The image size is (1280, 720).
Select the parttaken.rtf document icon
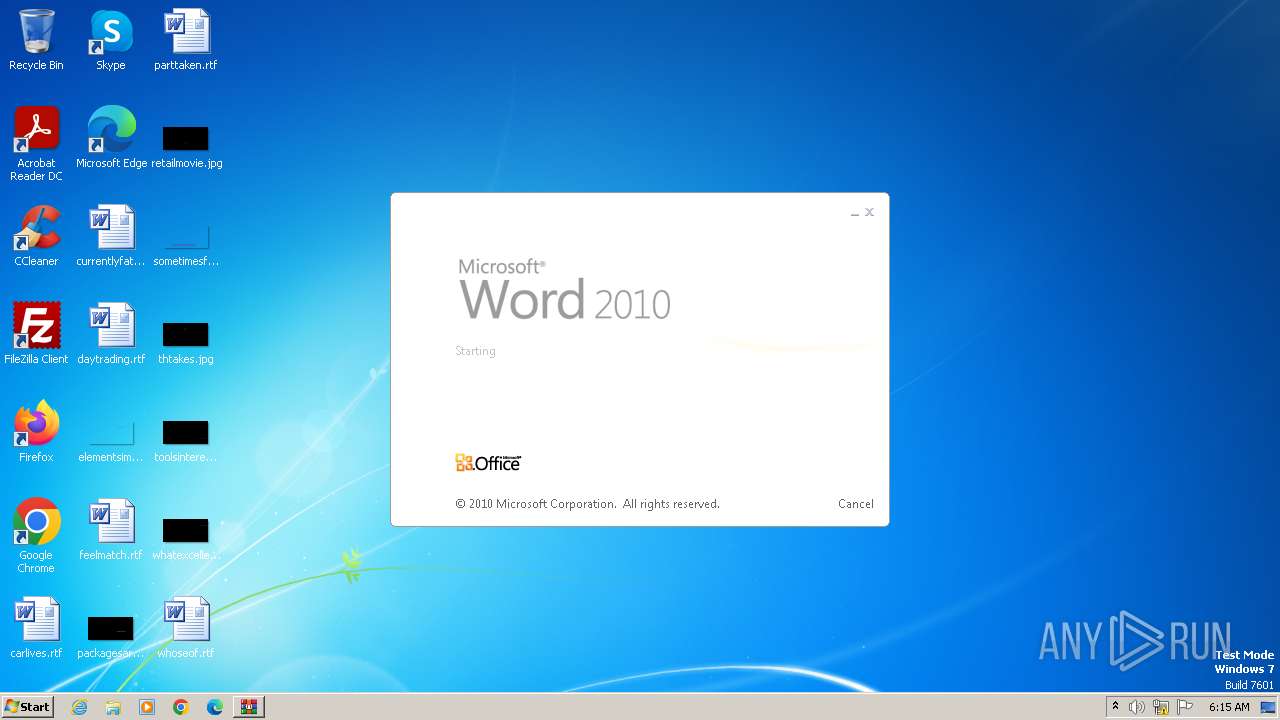(186, 40)
